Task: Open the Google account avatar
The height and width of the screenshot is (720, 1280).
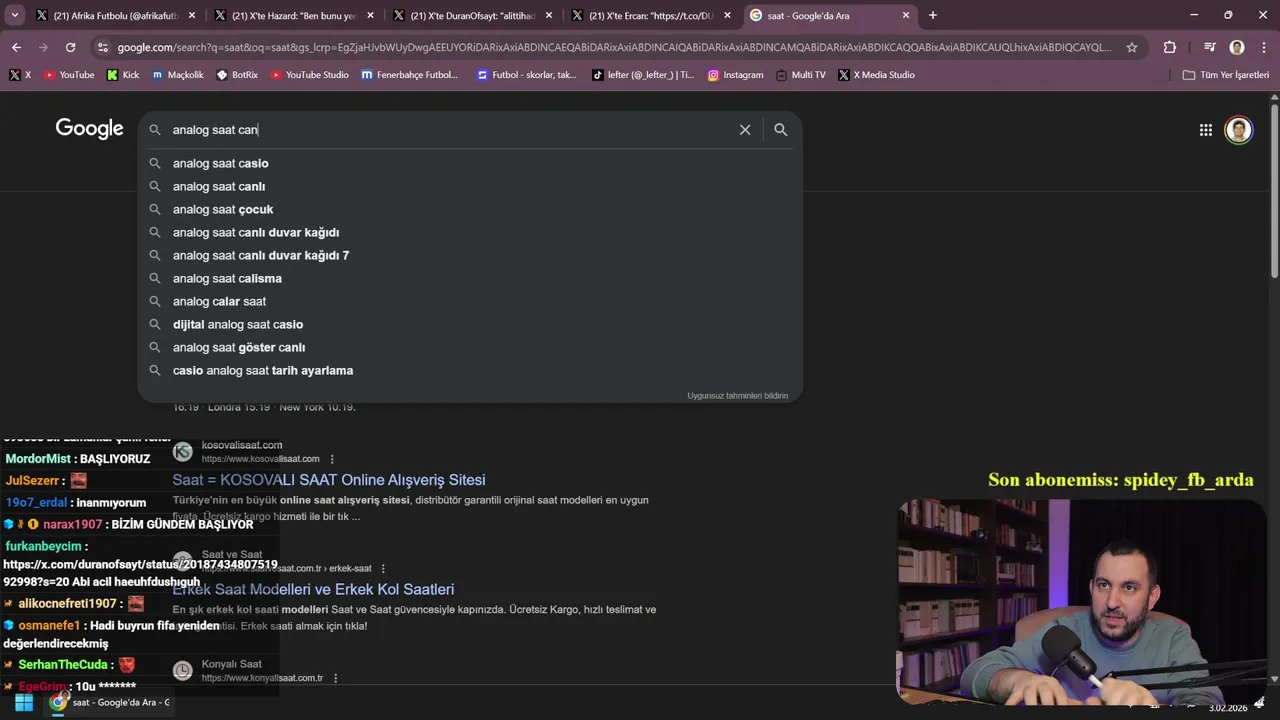Action: (x=1239, y=130)
